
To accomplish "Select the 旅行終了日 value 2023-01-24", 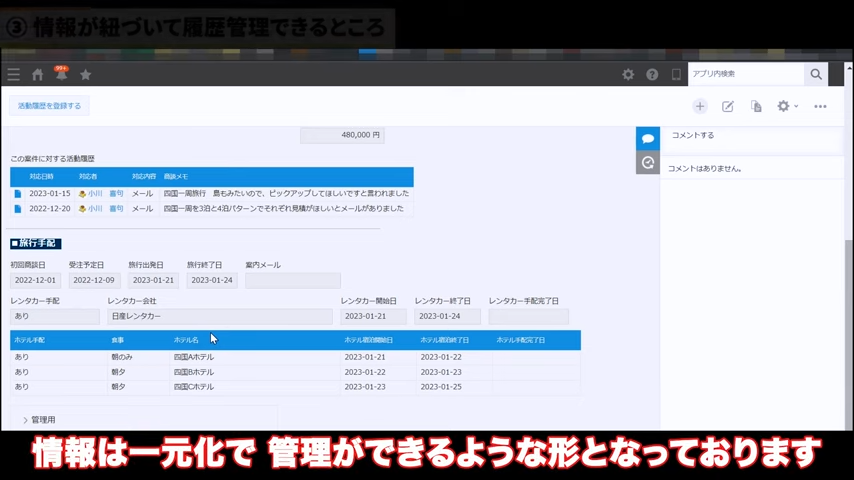I will point(212,280).
